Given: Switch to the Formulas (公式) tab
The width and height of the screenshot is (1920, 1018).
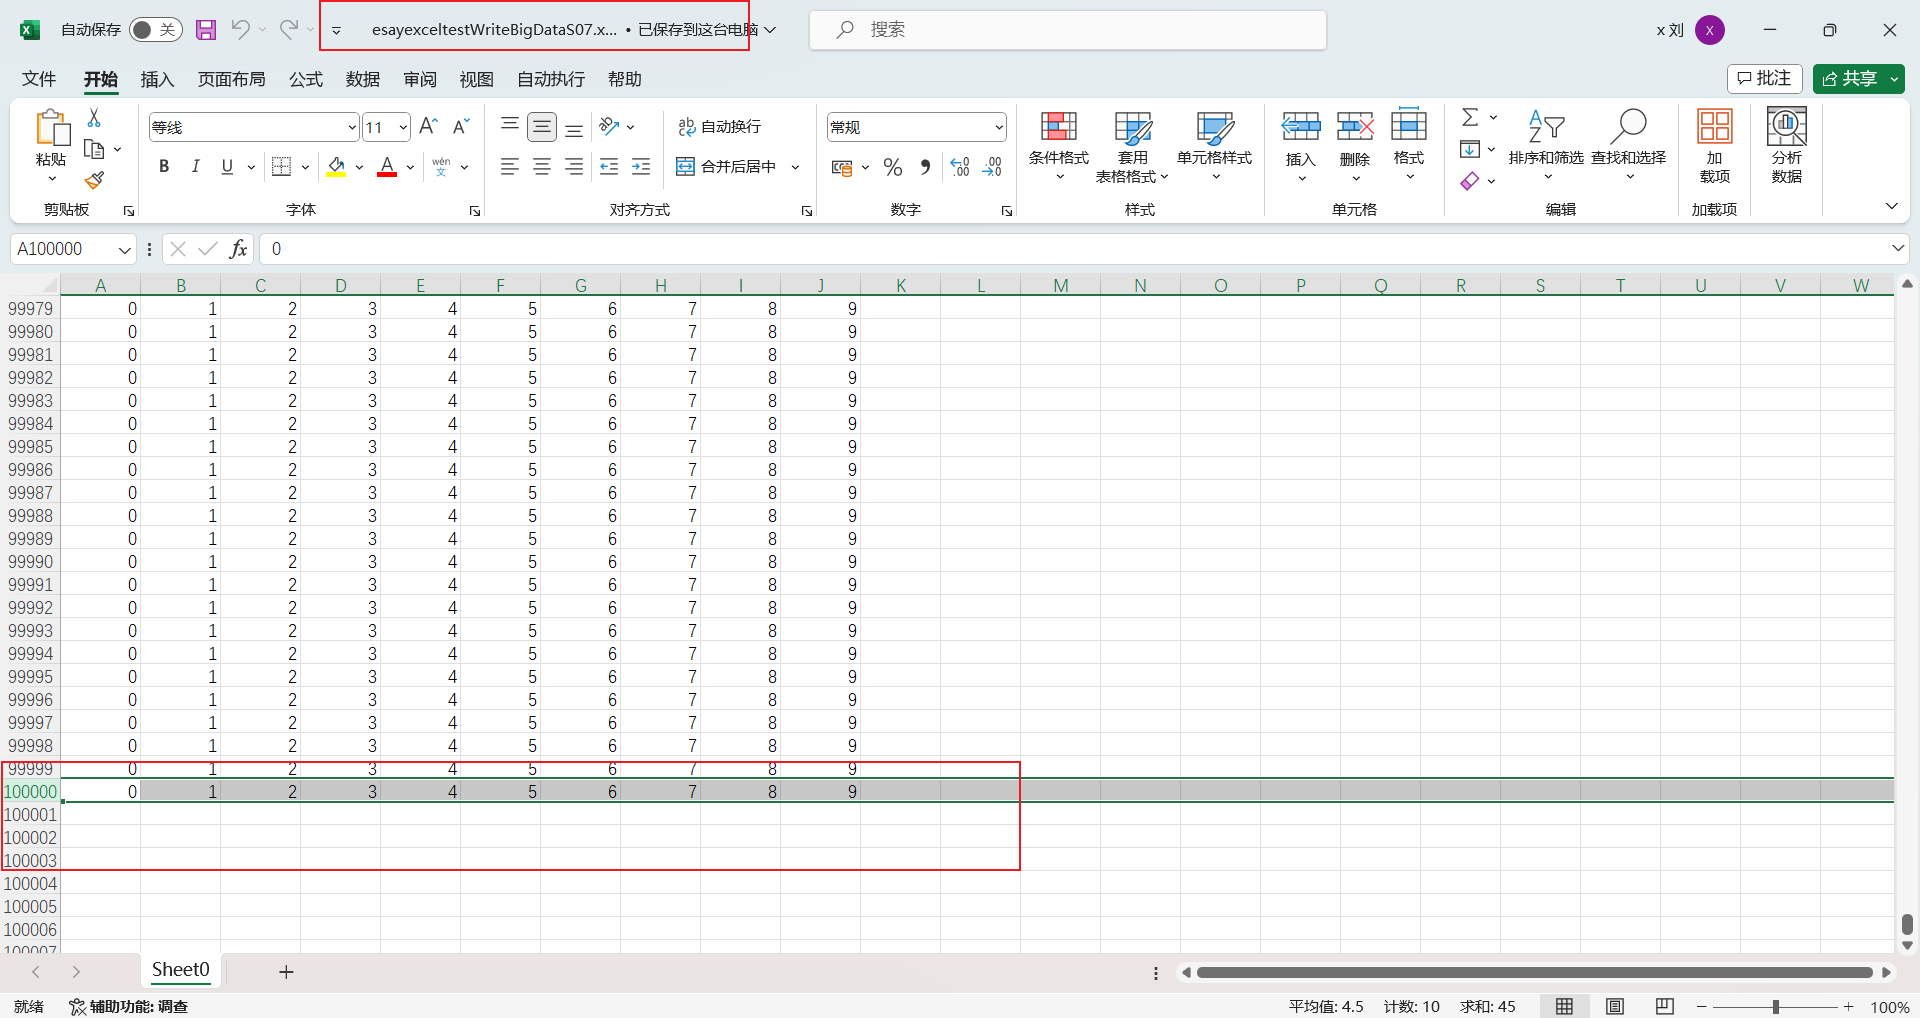Looking at the screenshot, I should click(x=305, y=79).
